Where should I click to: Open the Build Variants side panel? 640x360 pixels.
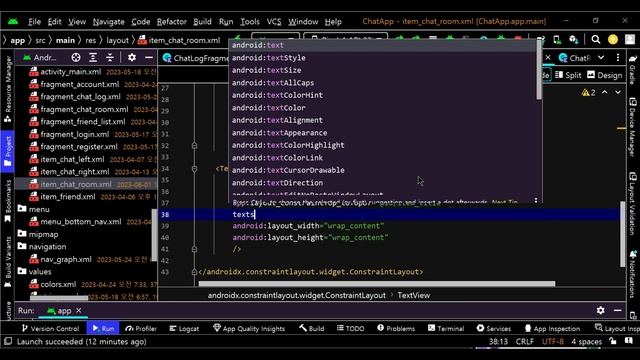coord(8,262)
